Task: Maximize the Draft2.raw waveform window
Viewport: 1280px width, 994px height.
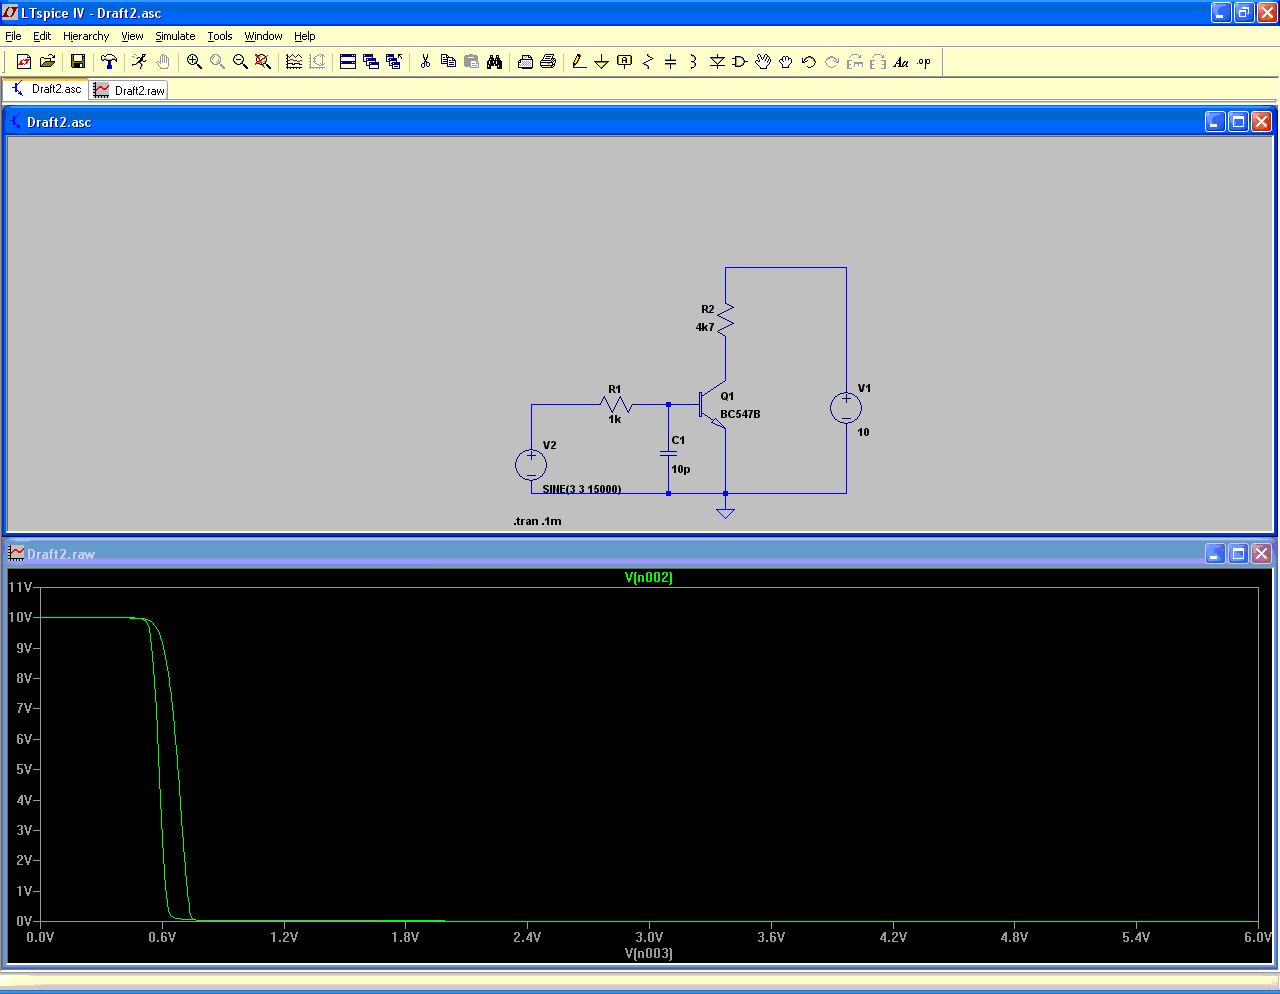Action: coord(1238,553)
